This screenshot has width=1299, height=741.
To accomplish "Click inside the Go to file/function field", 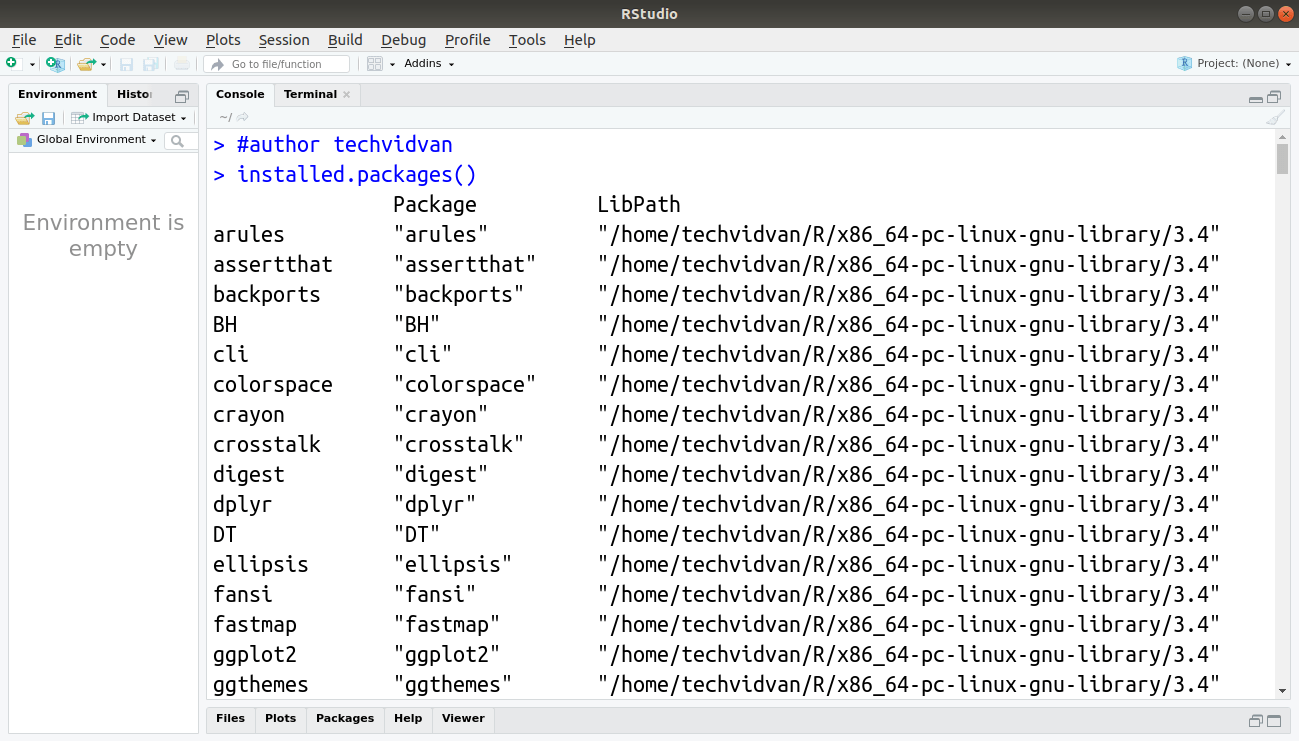I will click(x=276, y=63).
